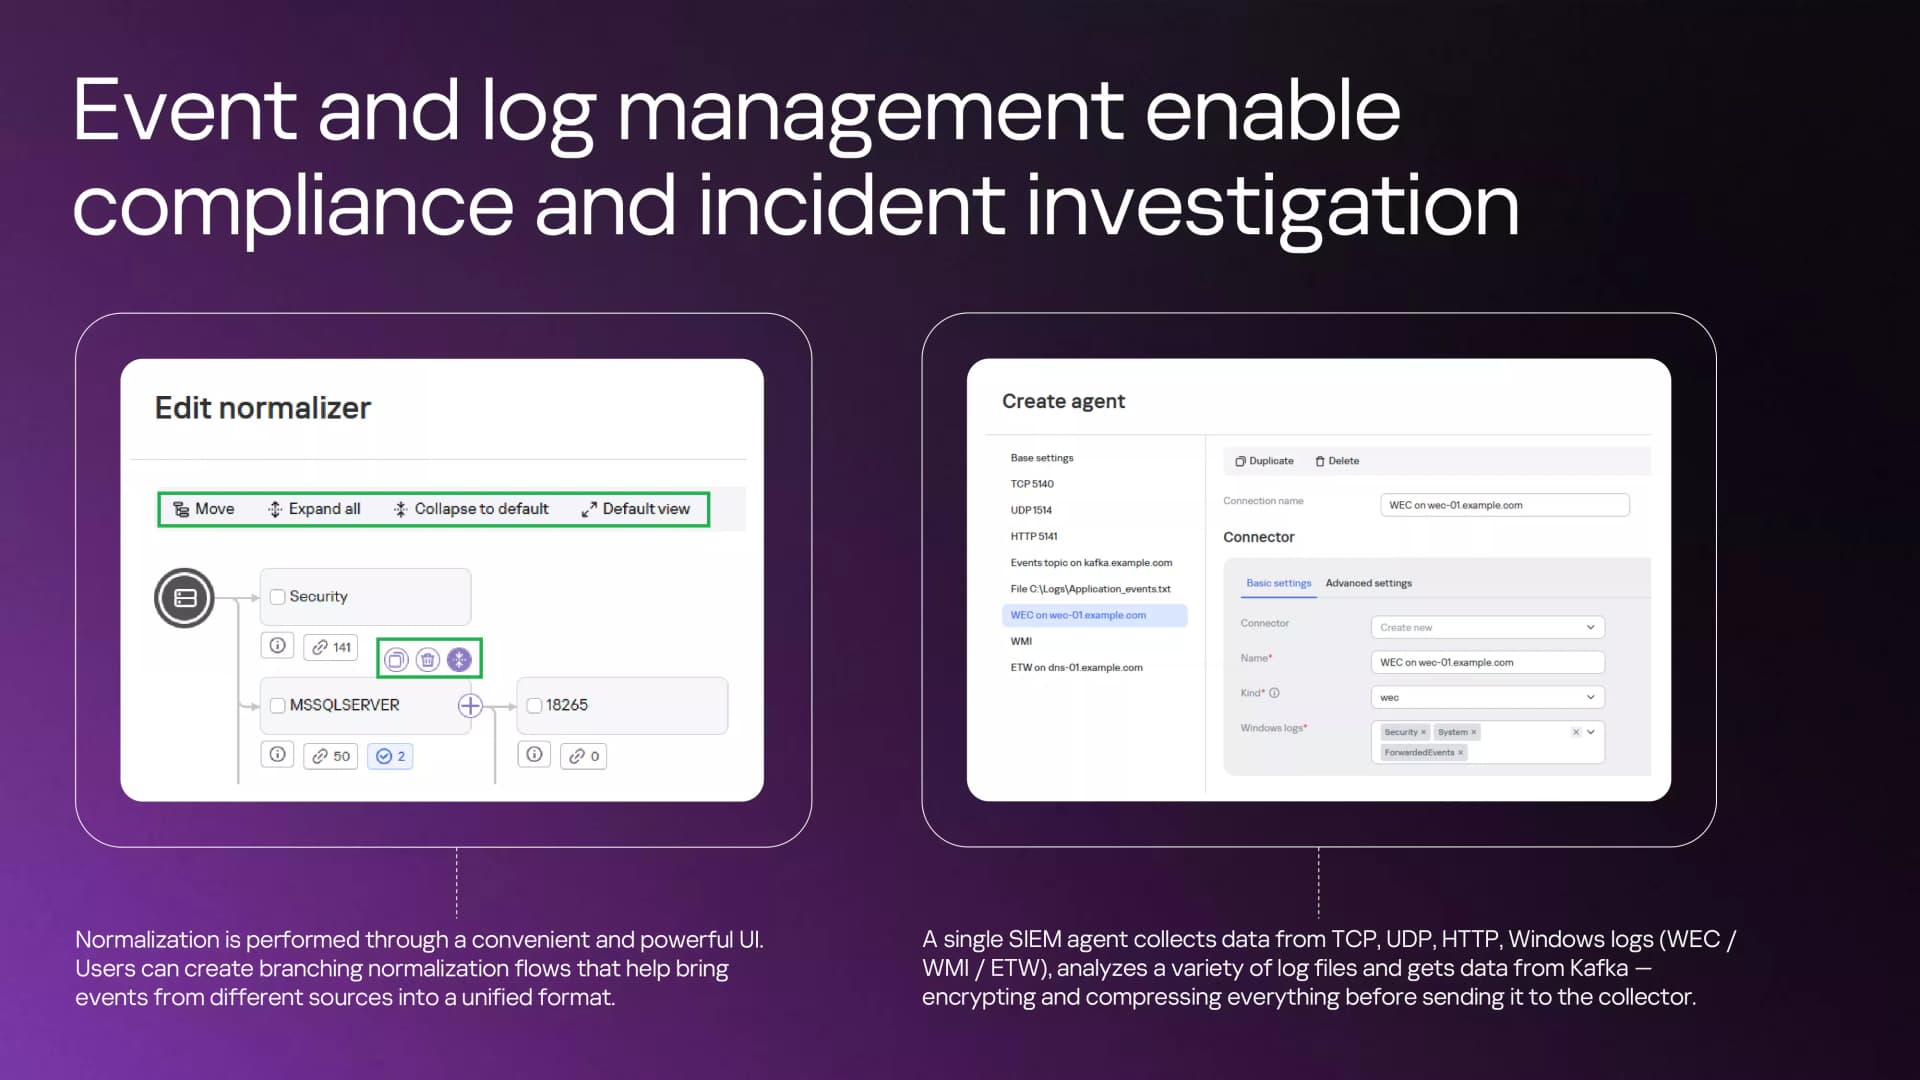This screenshot has height=1080, width=1920.
Task: Click Collapse to default in toolbar
Action: tap(471, 509)
